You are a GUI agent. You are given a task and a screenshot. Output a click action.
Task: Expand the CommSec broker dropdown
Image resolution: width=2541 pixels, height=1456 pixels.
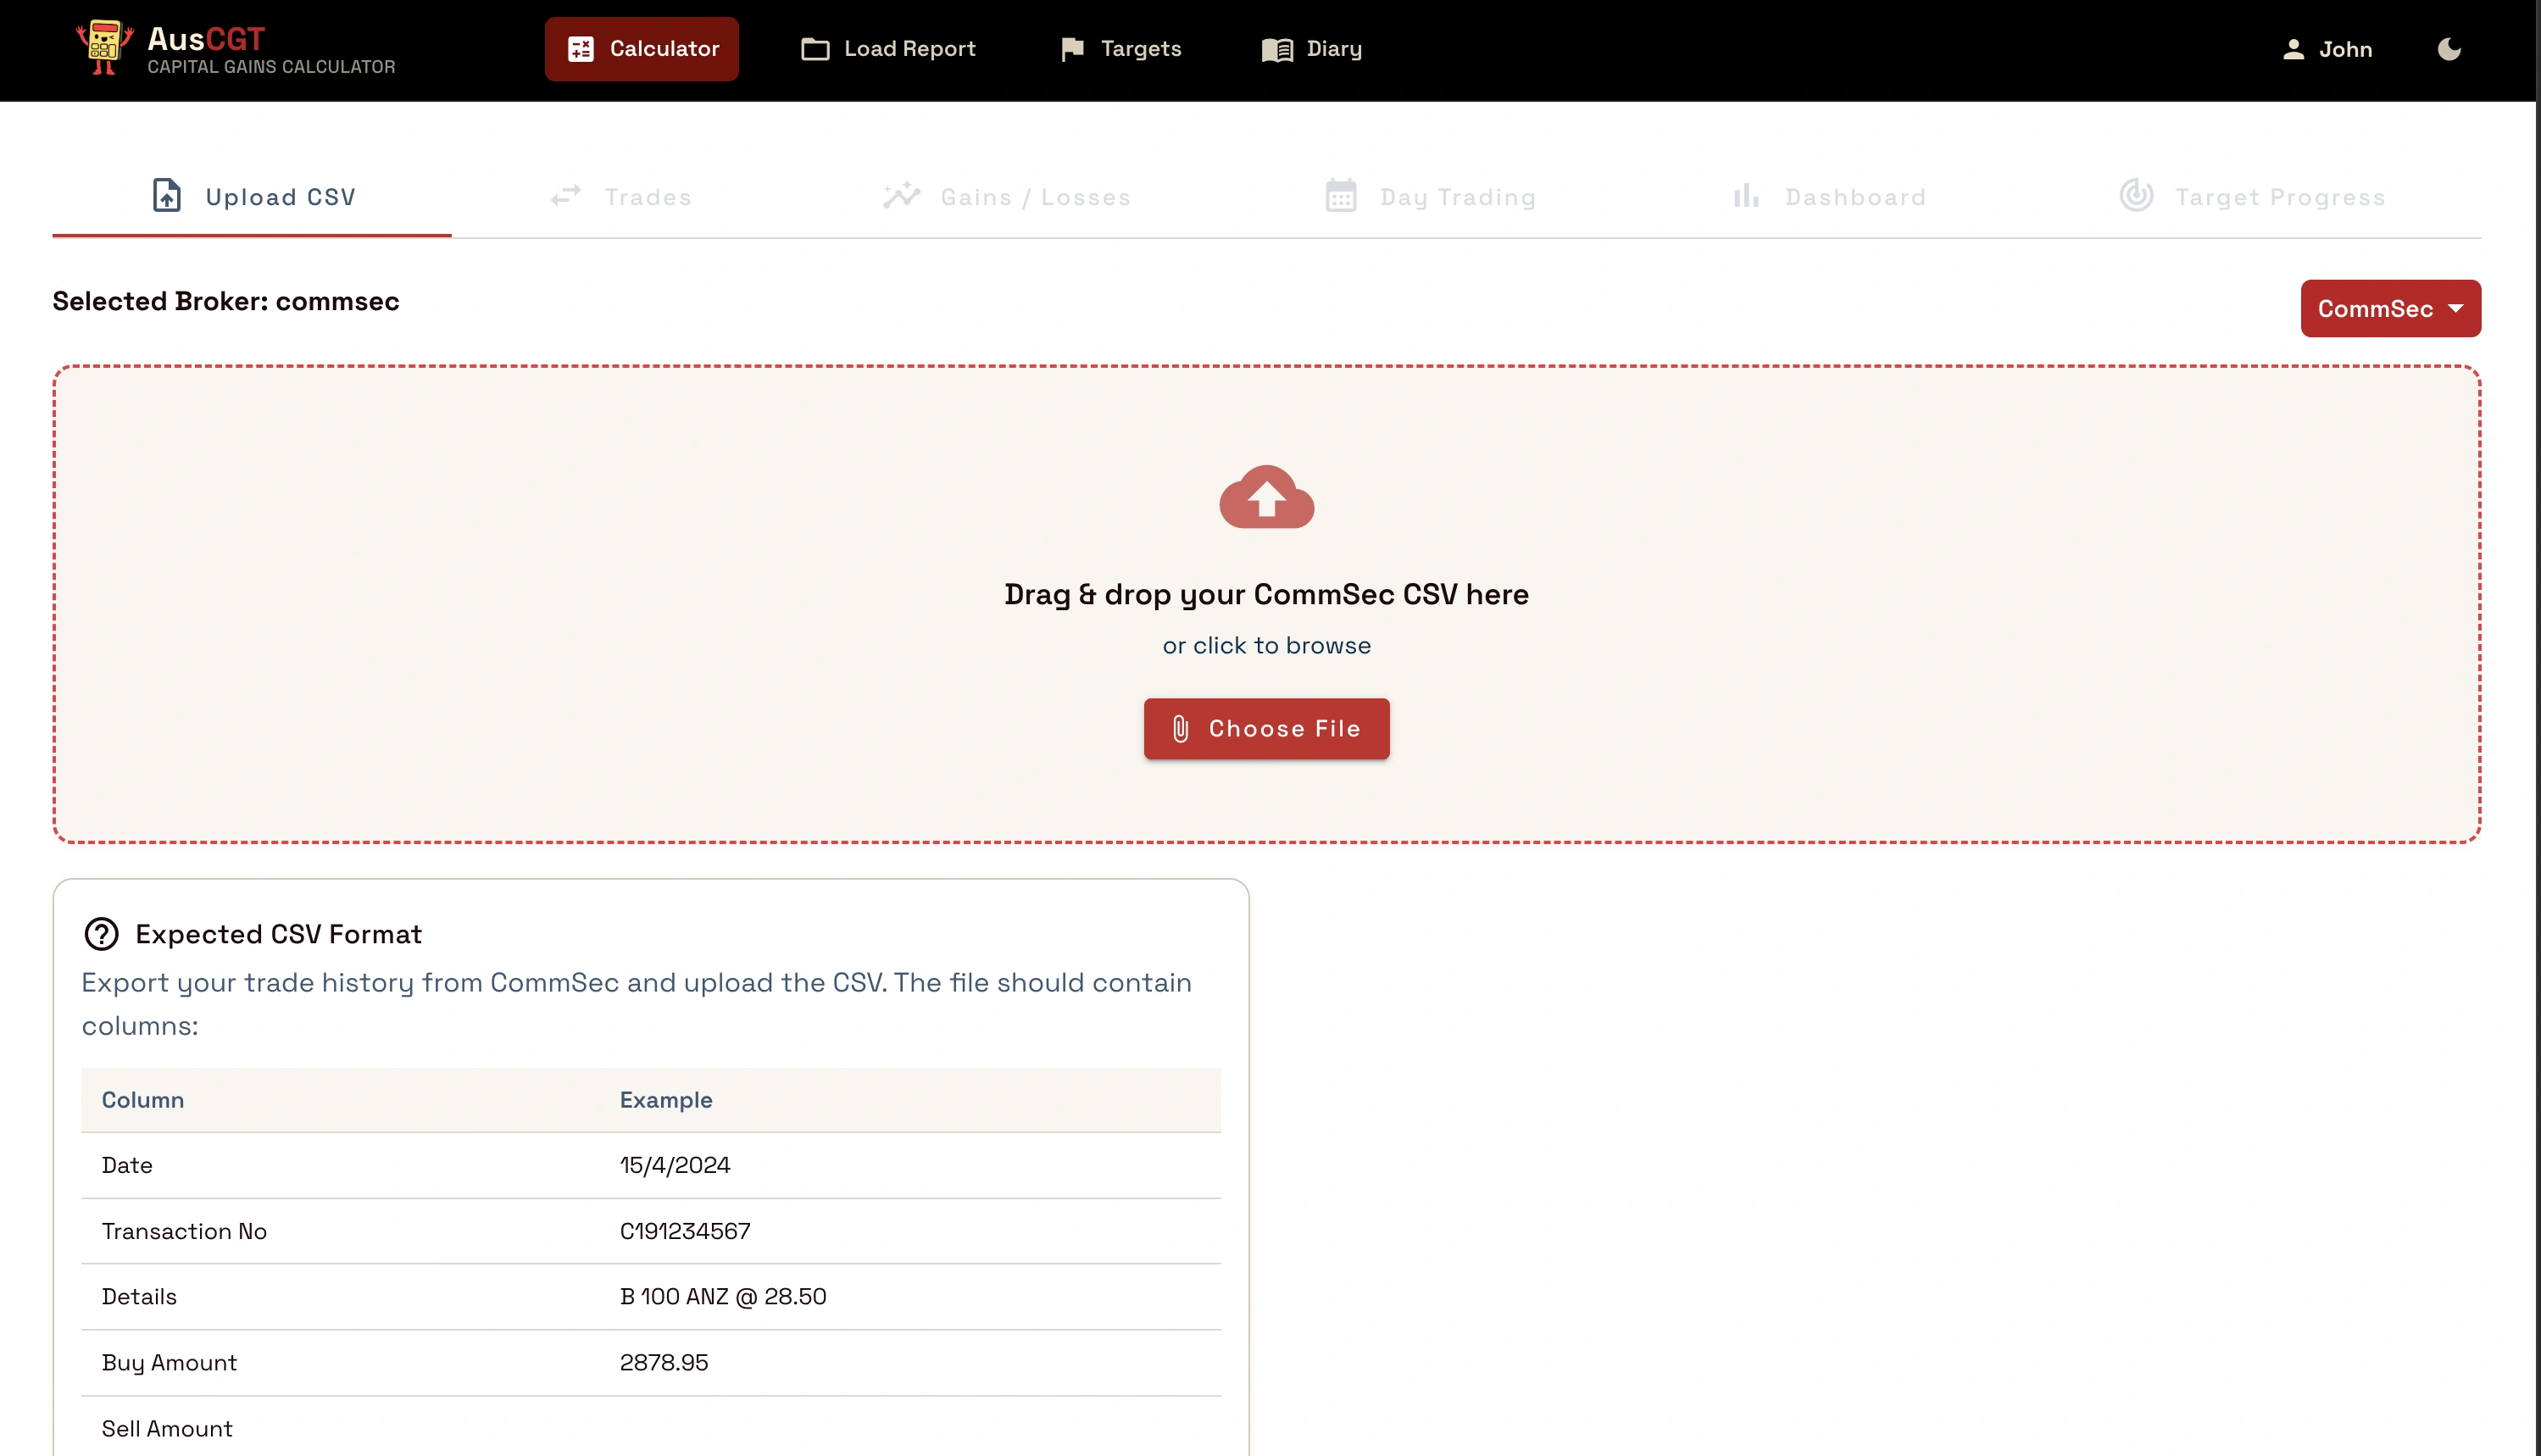[x=2390, y=309]
